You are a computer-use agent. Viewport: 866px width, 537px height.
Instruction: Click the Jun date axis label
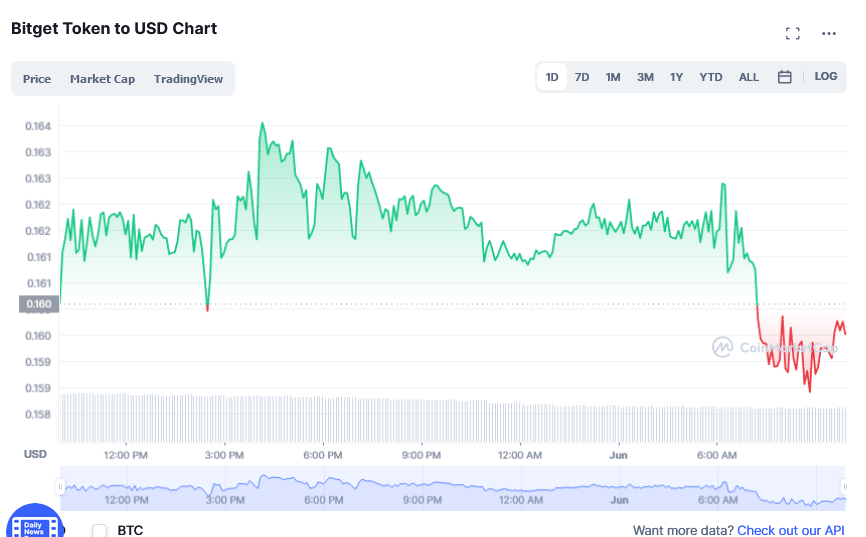(x=619, y=455)
